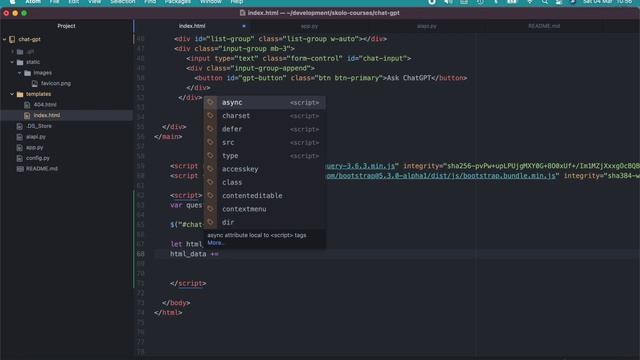The height and width of the screenshot is (360, 640).
Task: Click the aiapi.py file icon in tree
Action: pyautogui.click(x=20, y=137)
